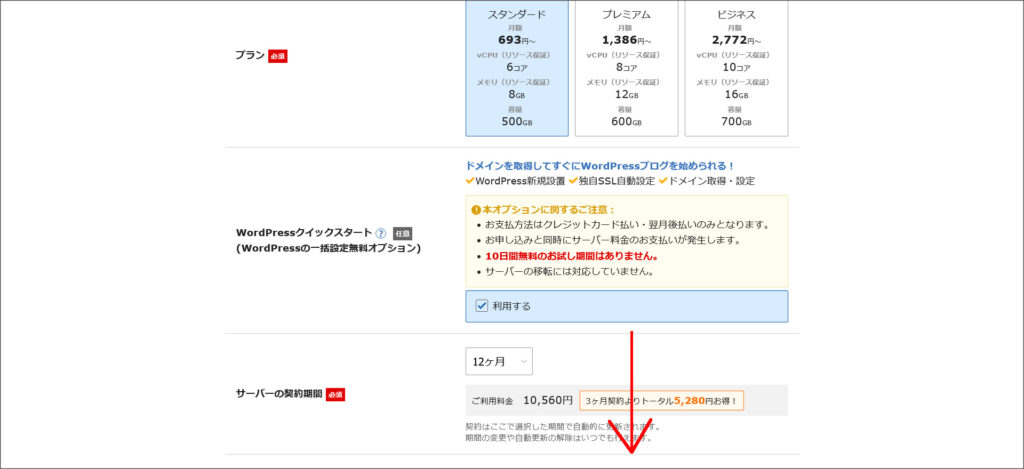
Task: Open the 12ヶ月 contract period dropdown
Action: (499, 361)
